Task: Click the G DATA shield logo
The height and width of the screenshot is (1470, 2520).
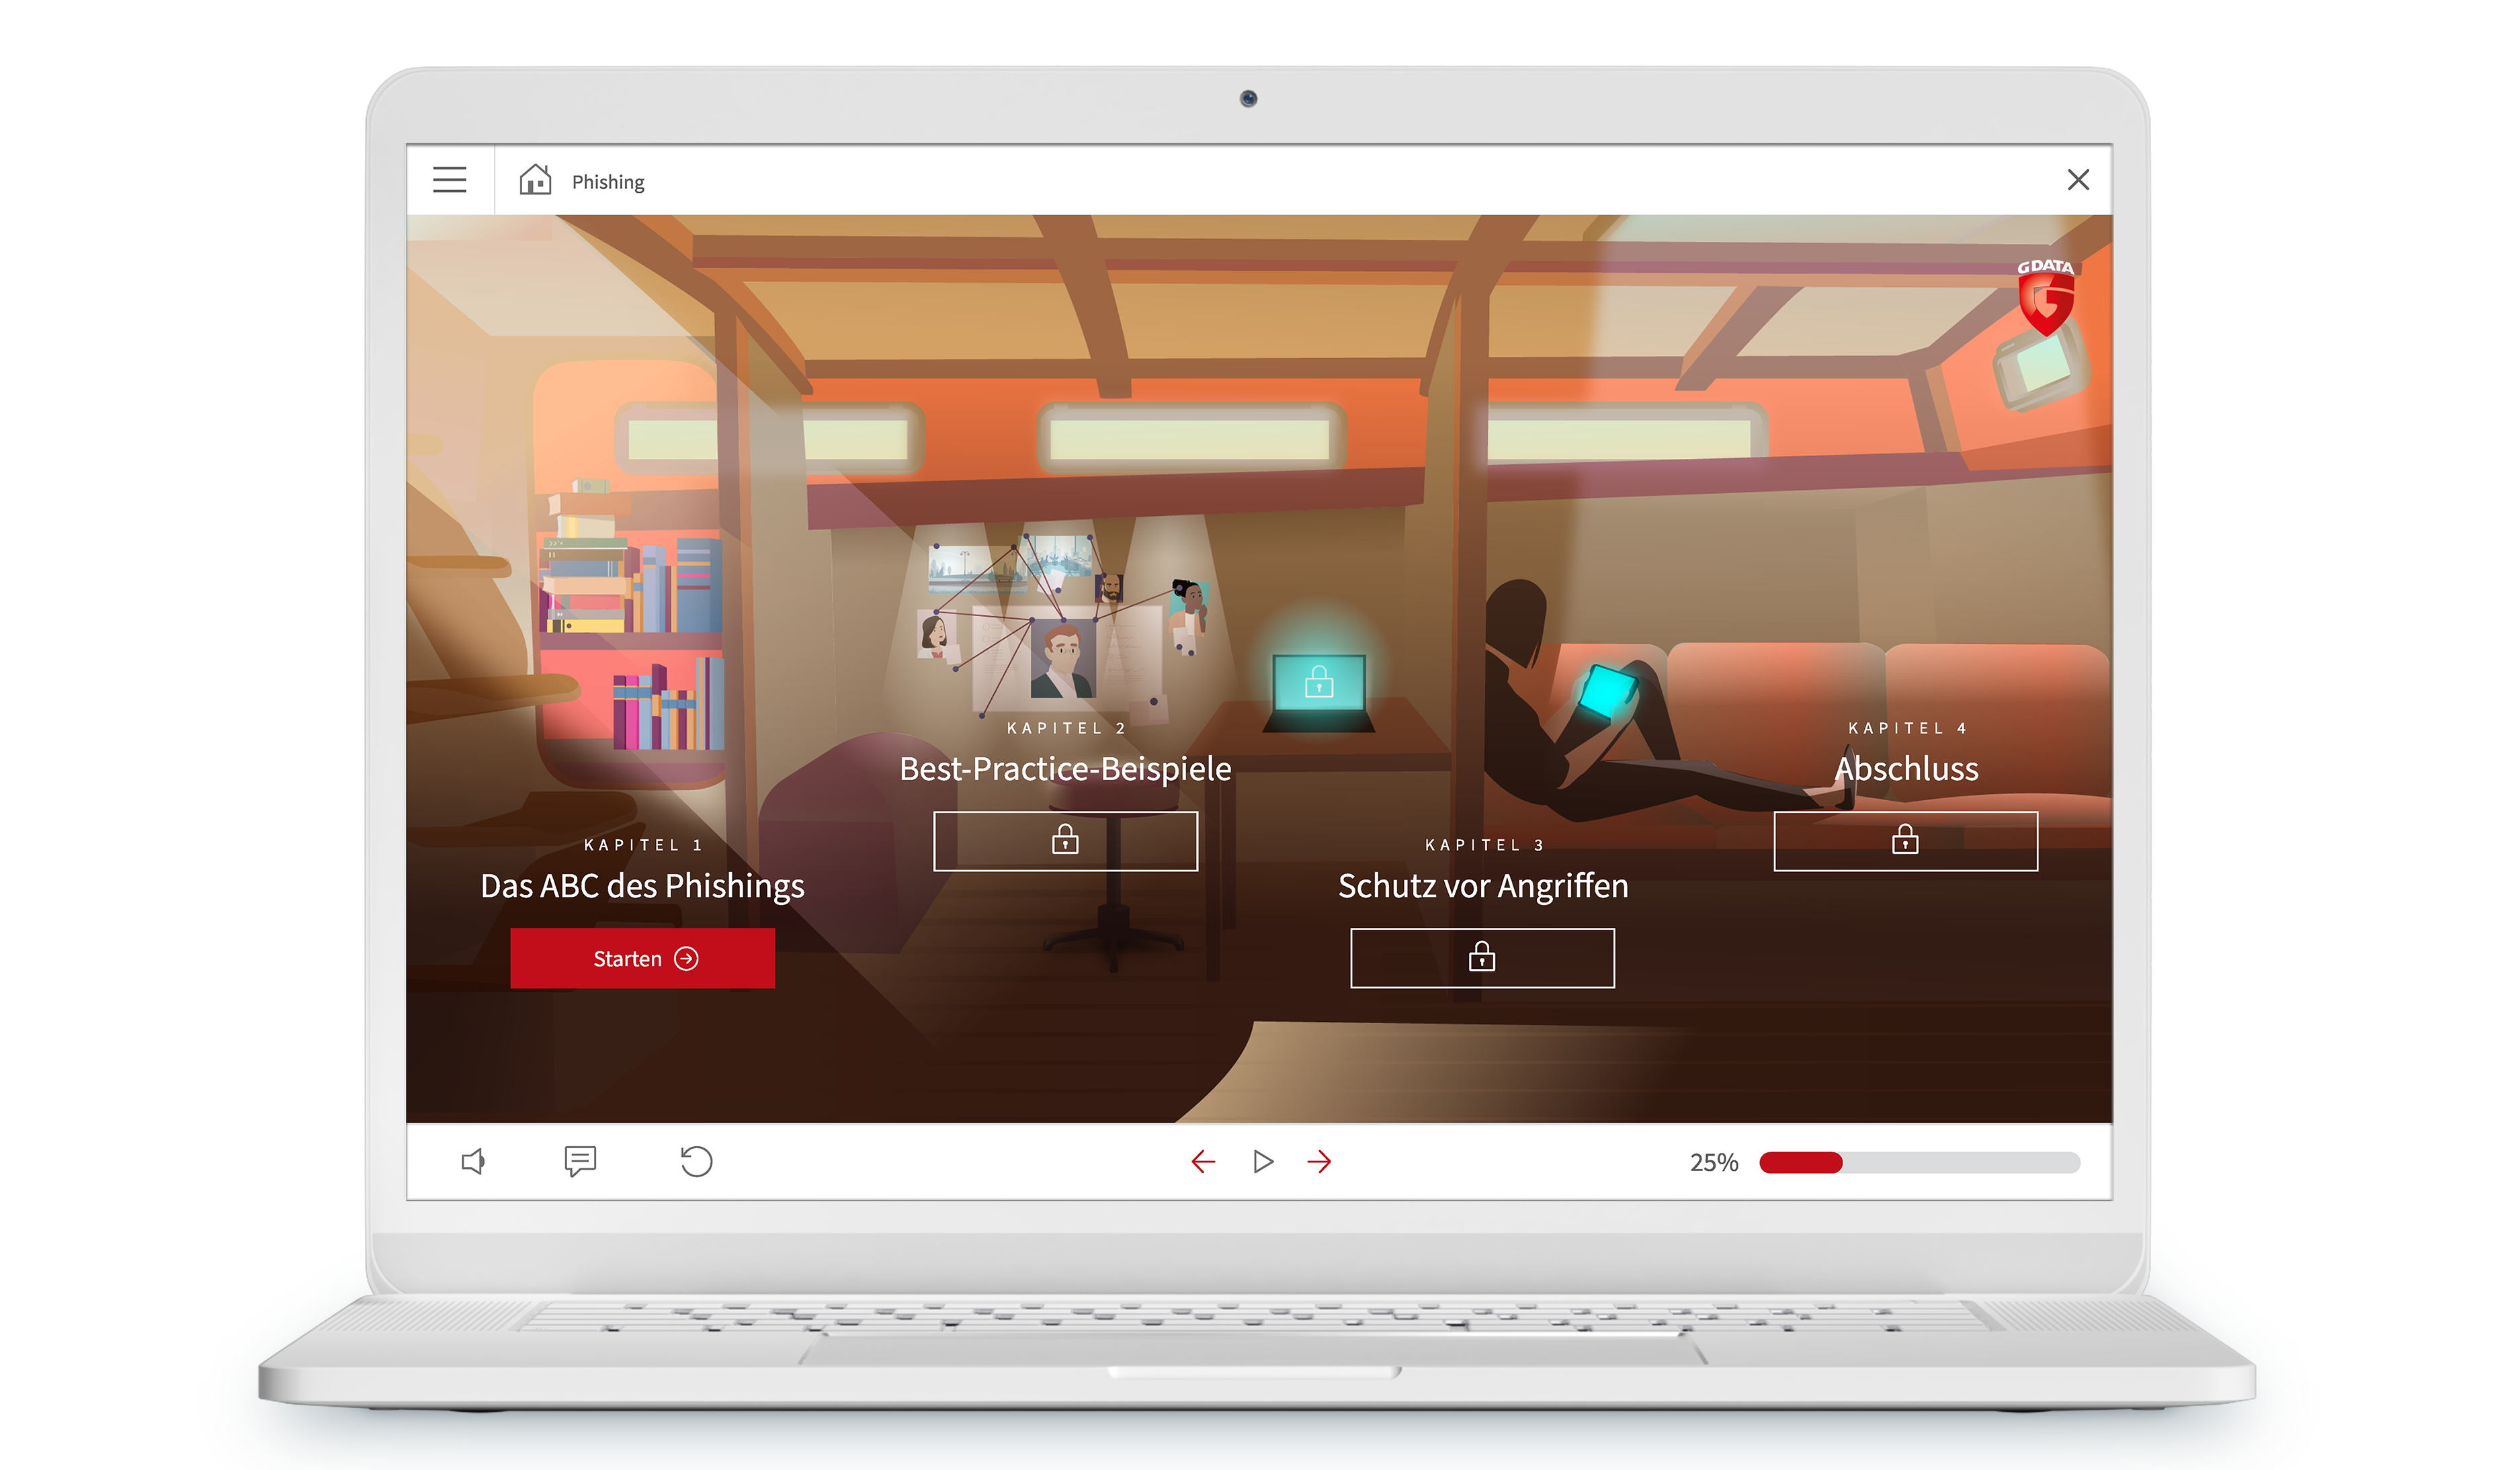Action: 2045,297
